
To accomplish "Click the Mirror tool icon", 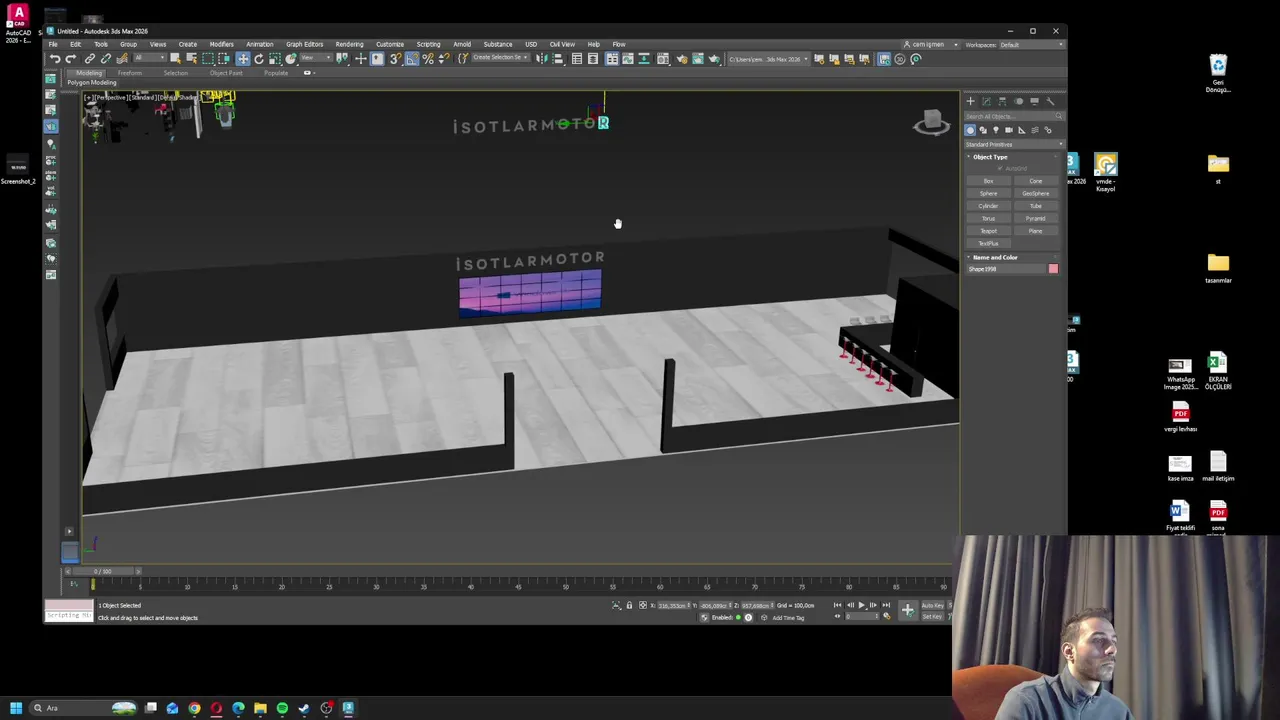I will [x=543, y=58].
